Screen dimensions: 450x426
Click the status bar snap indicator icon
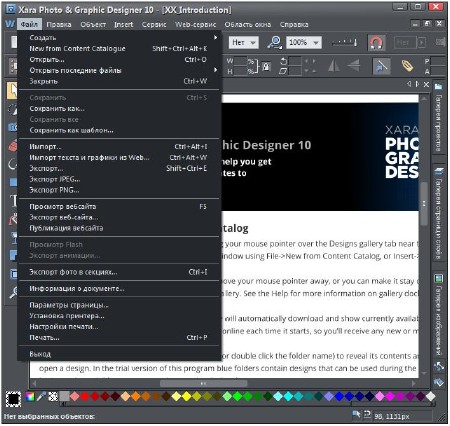click(x=367, y=414)
